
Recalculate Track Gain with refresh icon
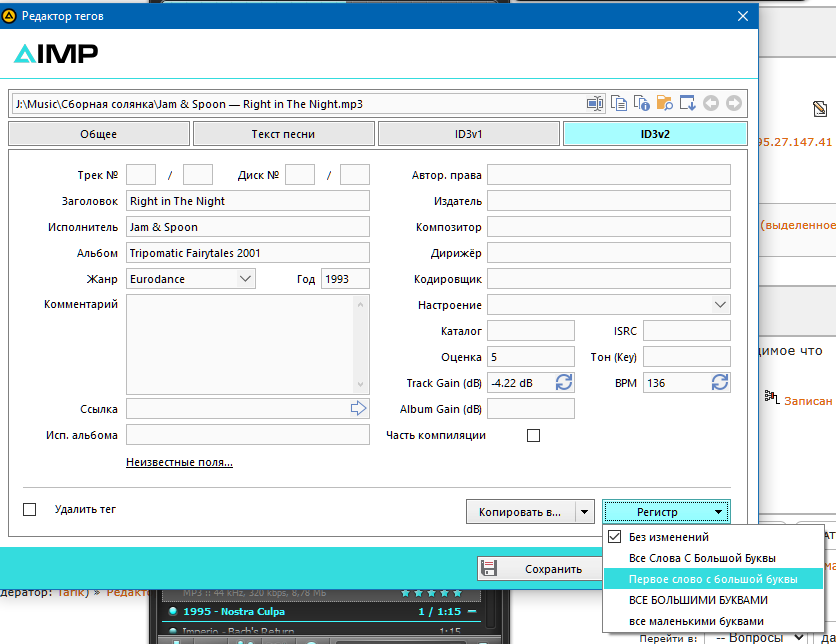click(564, 382)
